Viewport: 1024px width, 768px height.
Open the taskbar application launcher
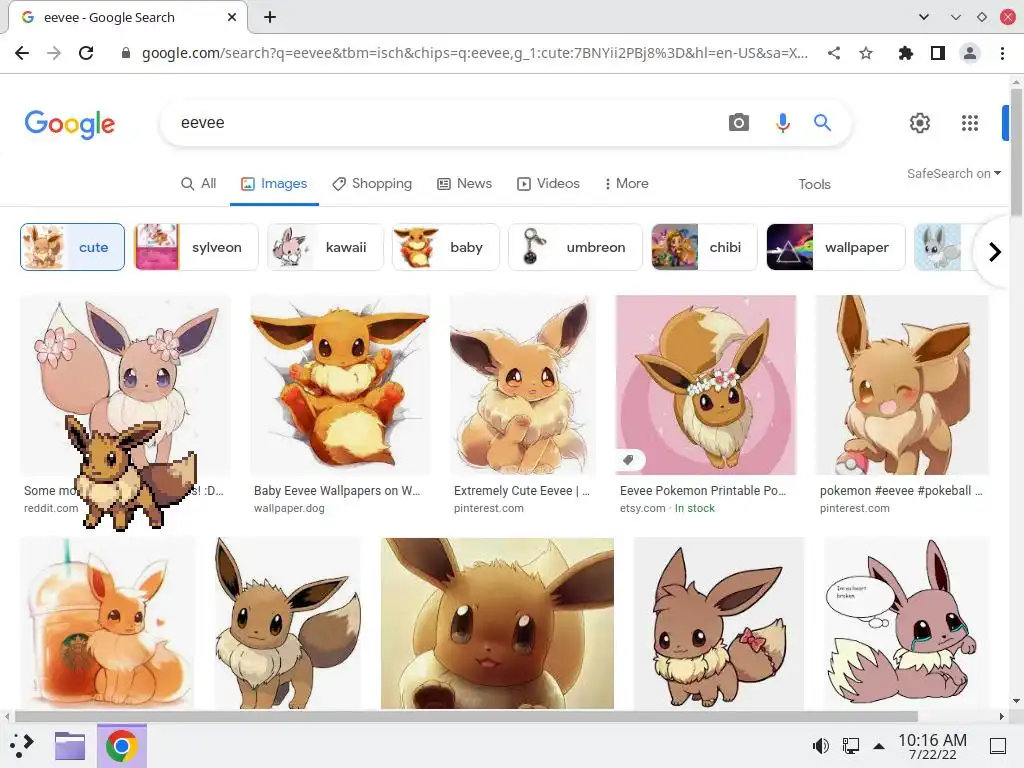tap(22, 745)
